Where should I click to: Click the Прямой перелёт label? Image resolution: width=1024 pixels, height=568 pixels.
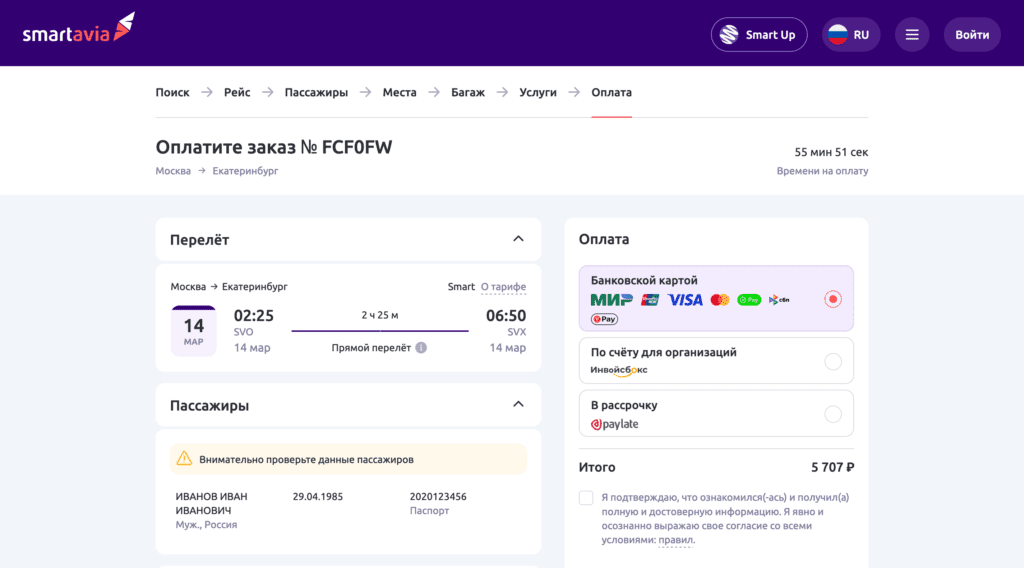point(371,348)
